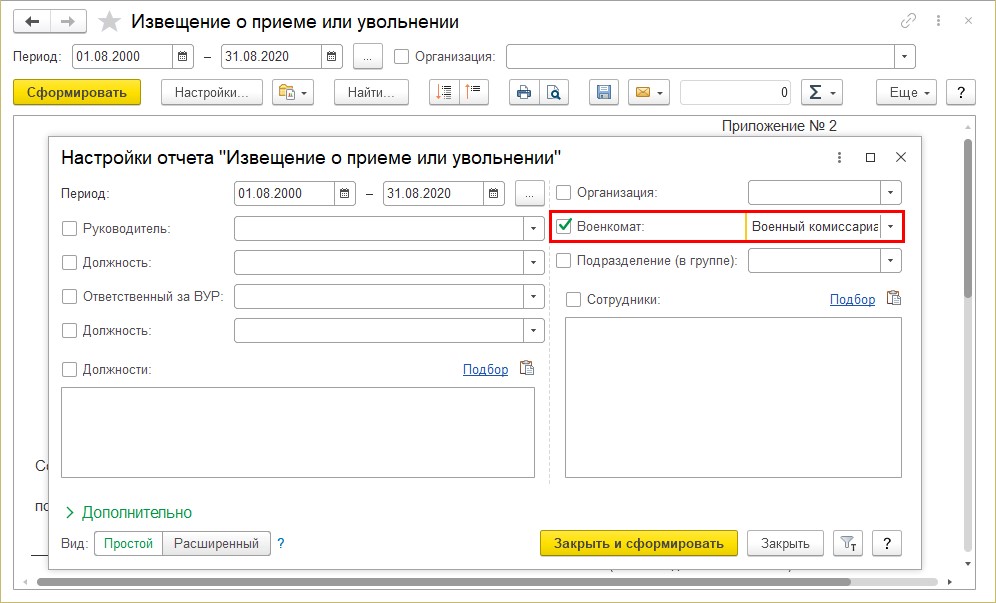This screenshot has height=603, width=996.
Task: Choose period with main ellipsis button
Action: coord(368,57)
